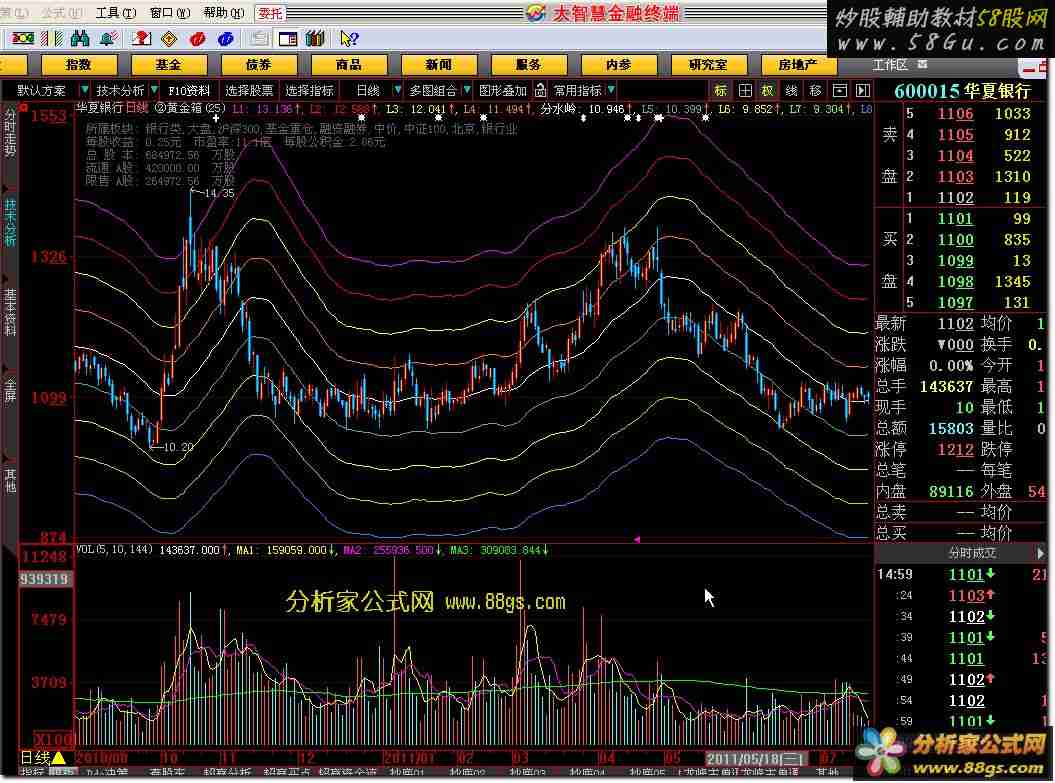Toggle the 线 drawing-line button
1055x783 pixels.
click(791, 90)
